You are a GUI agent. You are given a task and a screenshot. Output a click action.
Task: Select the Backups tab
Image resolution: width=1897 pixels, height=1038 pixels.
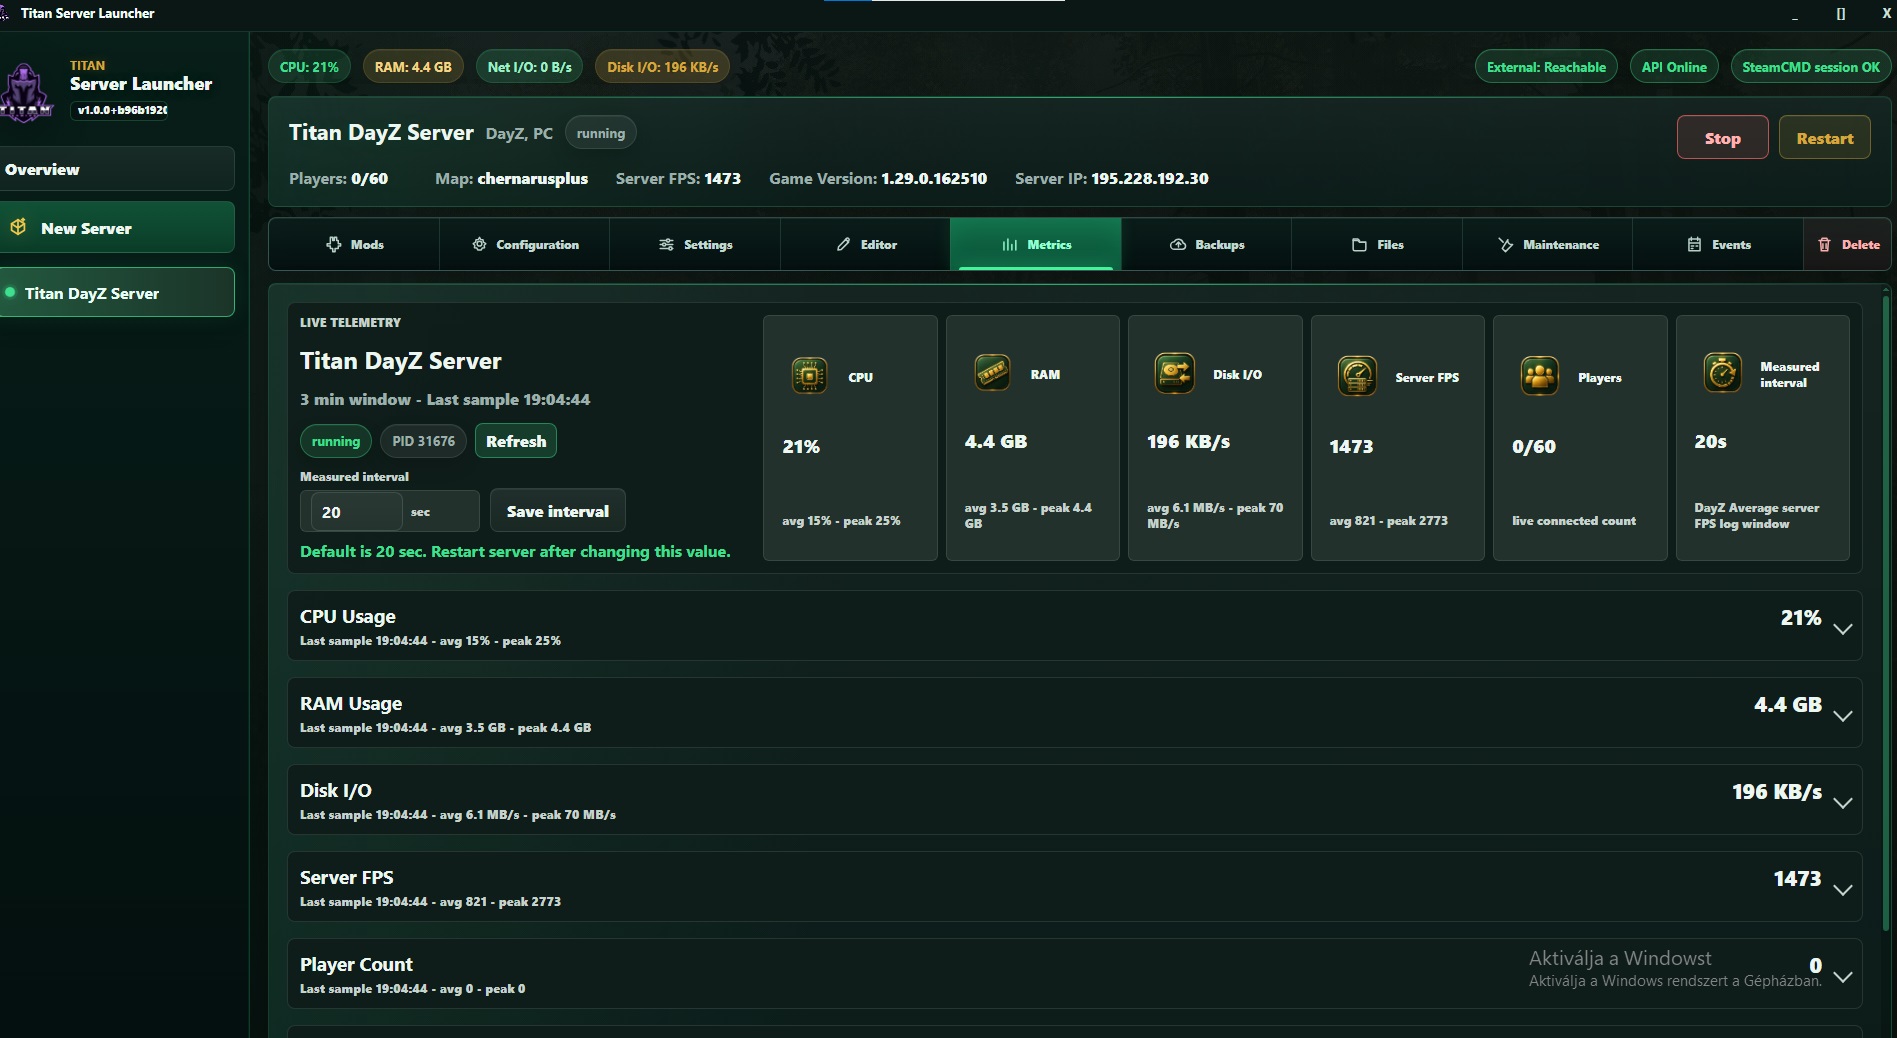(x=1207, y=244)
